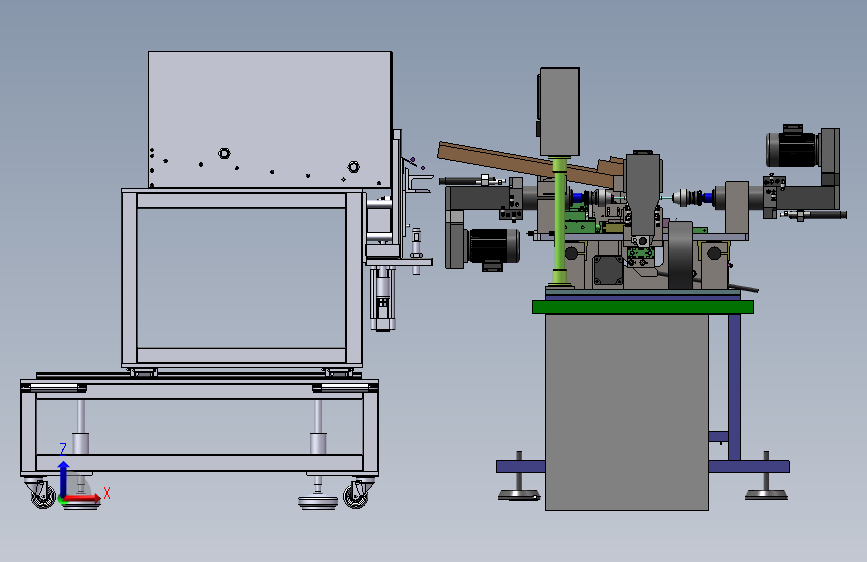Select the blue base beam at right foot
867x562 pixels.
pos(749,467)
